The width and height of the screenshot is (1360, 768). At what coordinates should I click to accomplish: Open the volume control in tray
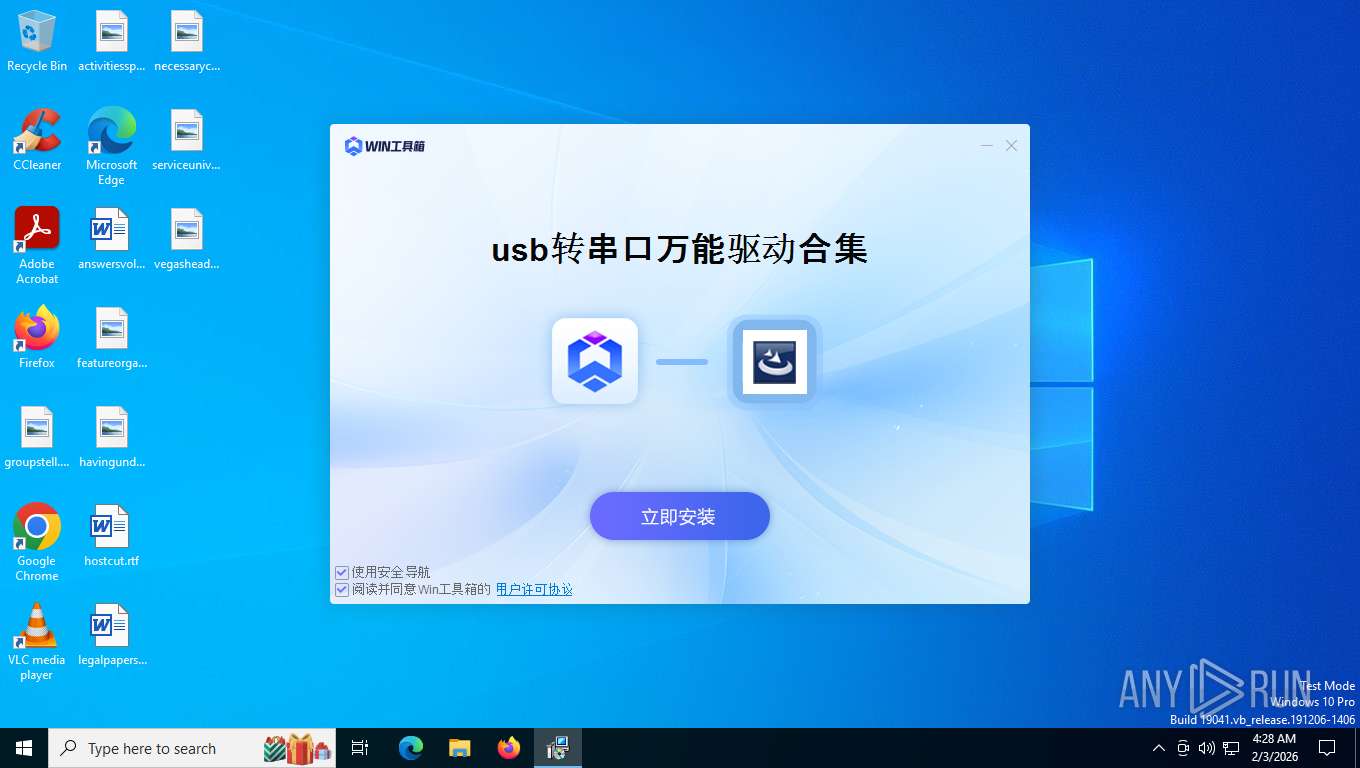1207,748
